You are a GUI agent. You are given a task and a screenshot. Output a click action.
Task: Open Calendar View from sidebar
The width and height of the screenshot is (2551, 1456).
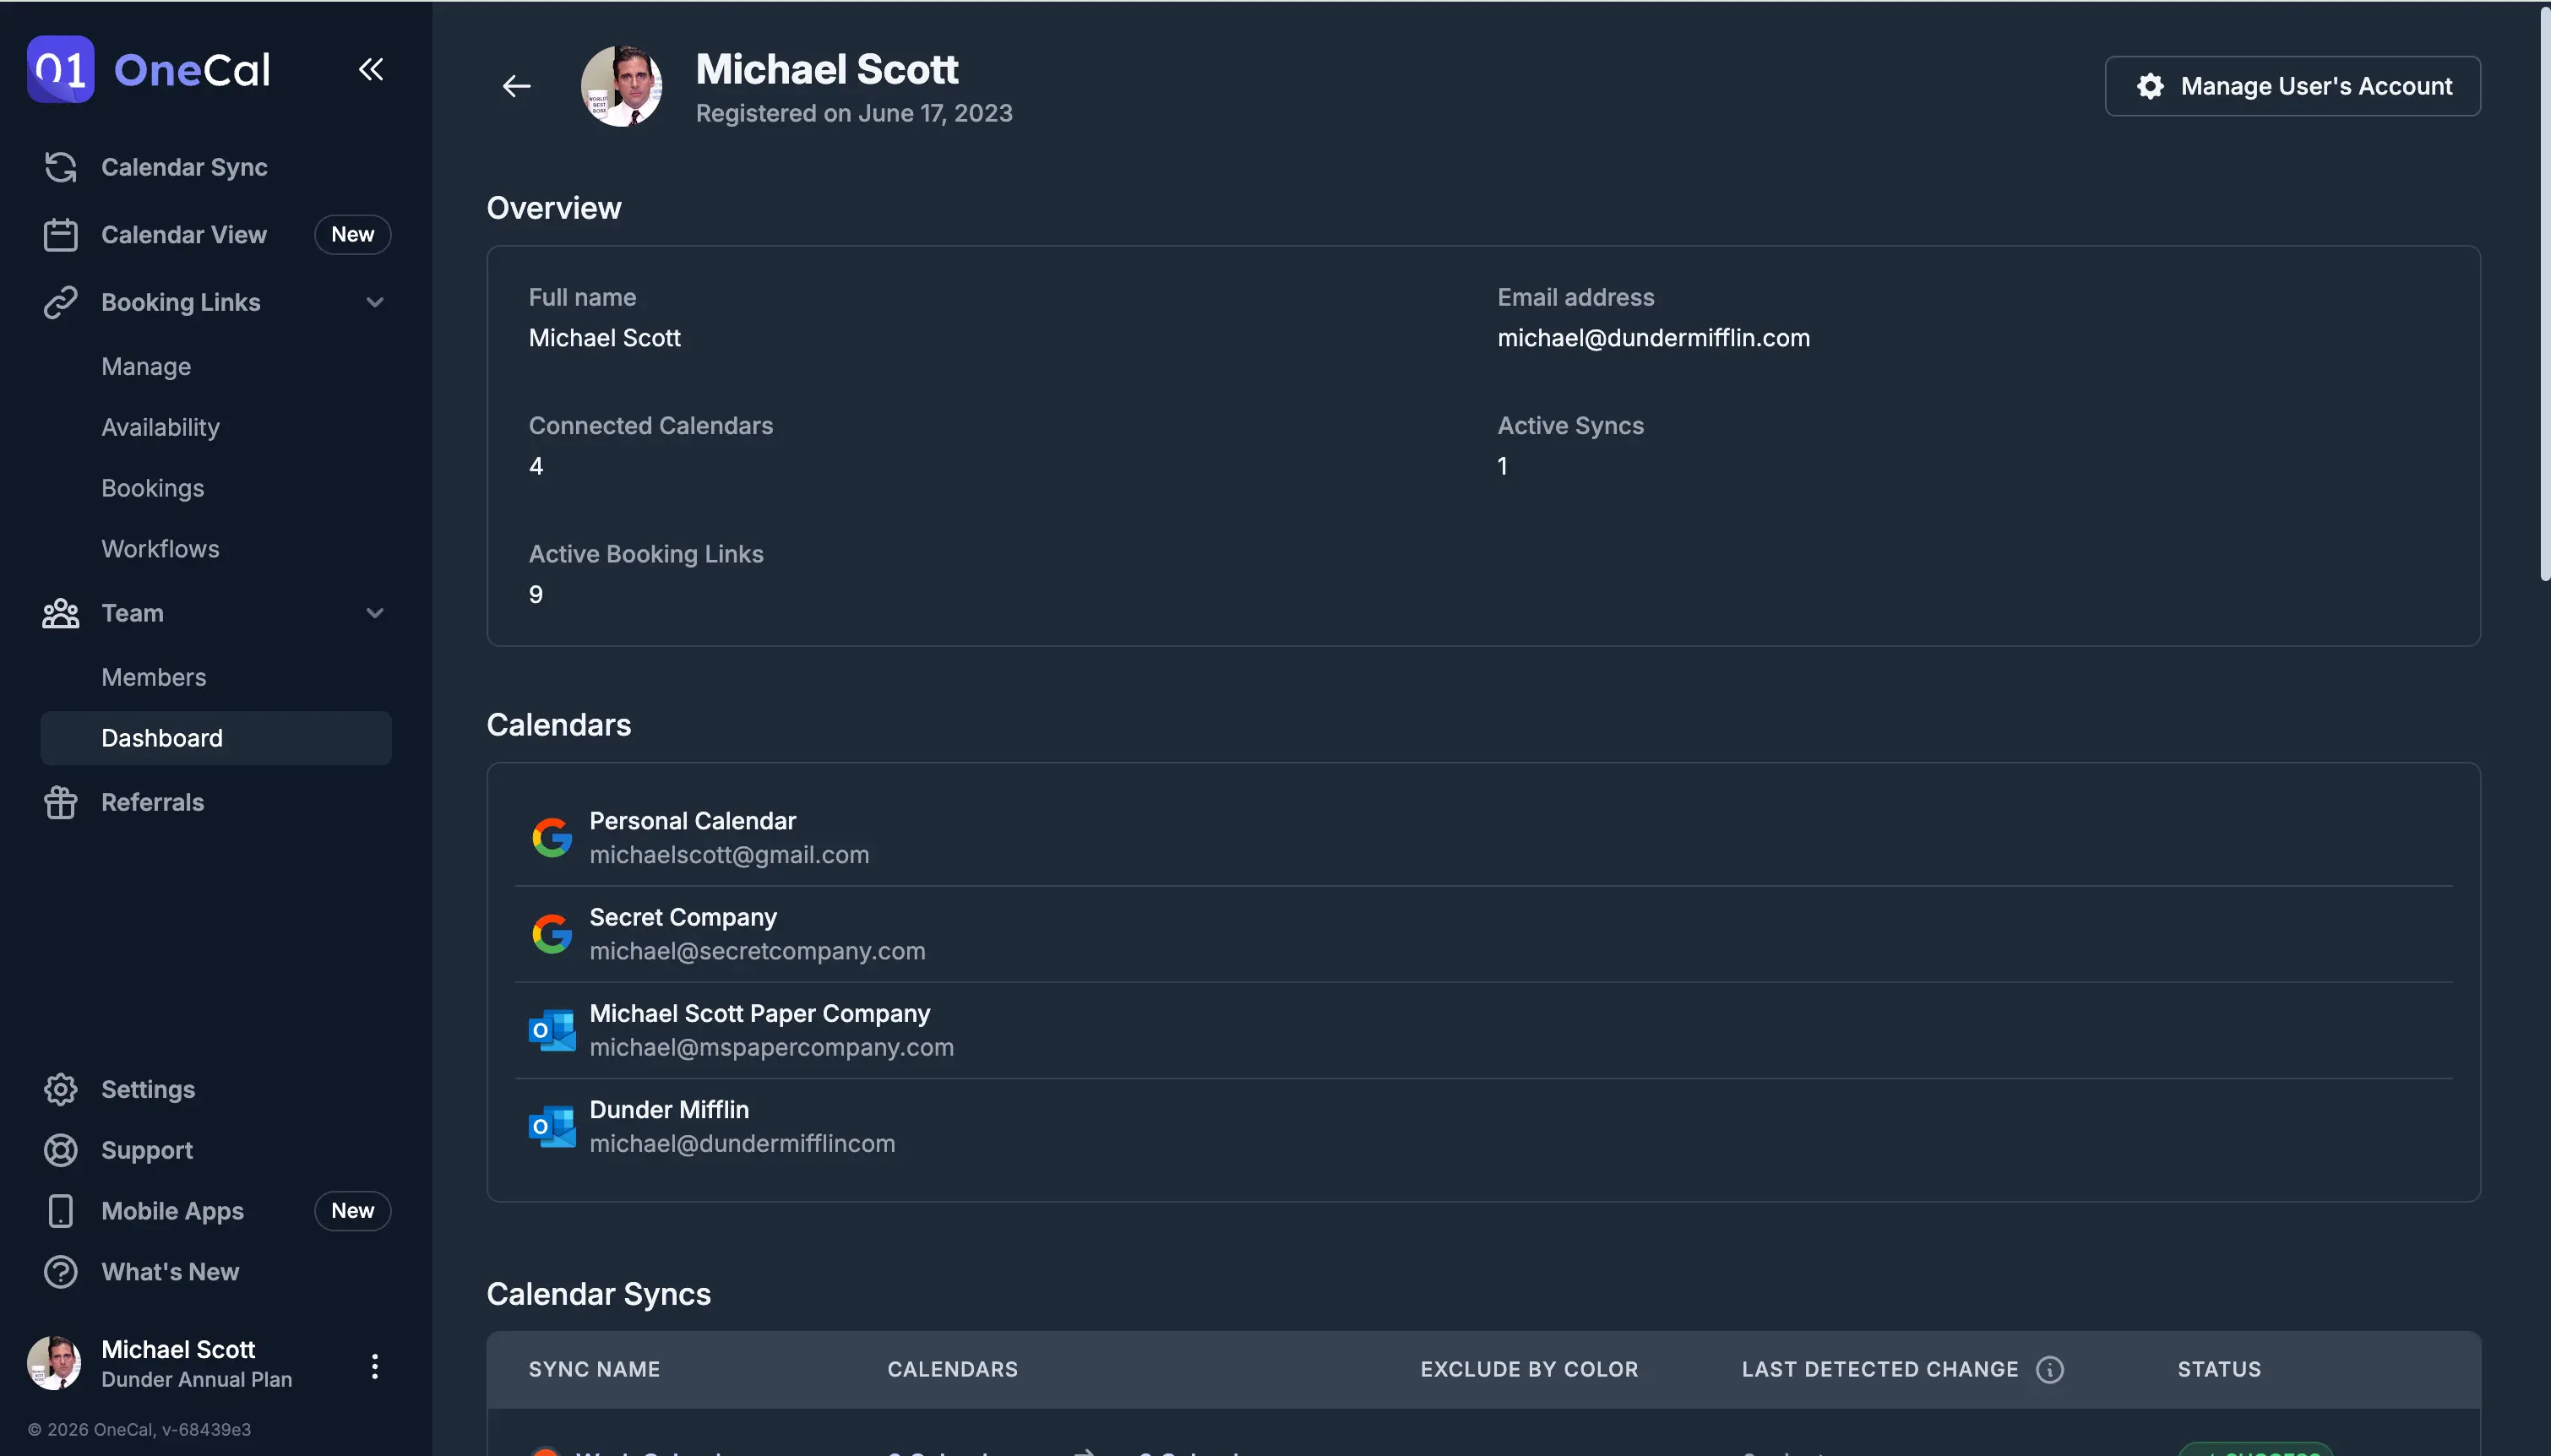[184, 235]
